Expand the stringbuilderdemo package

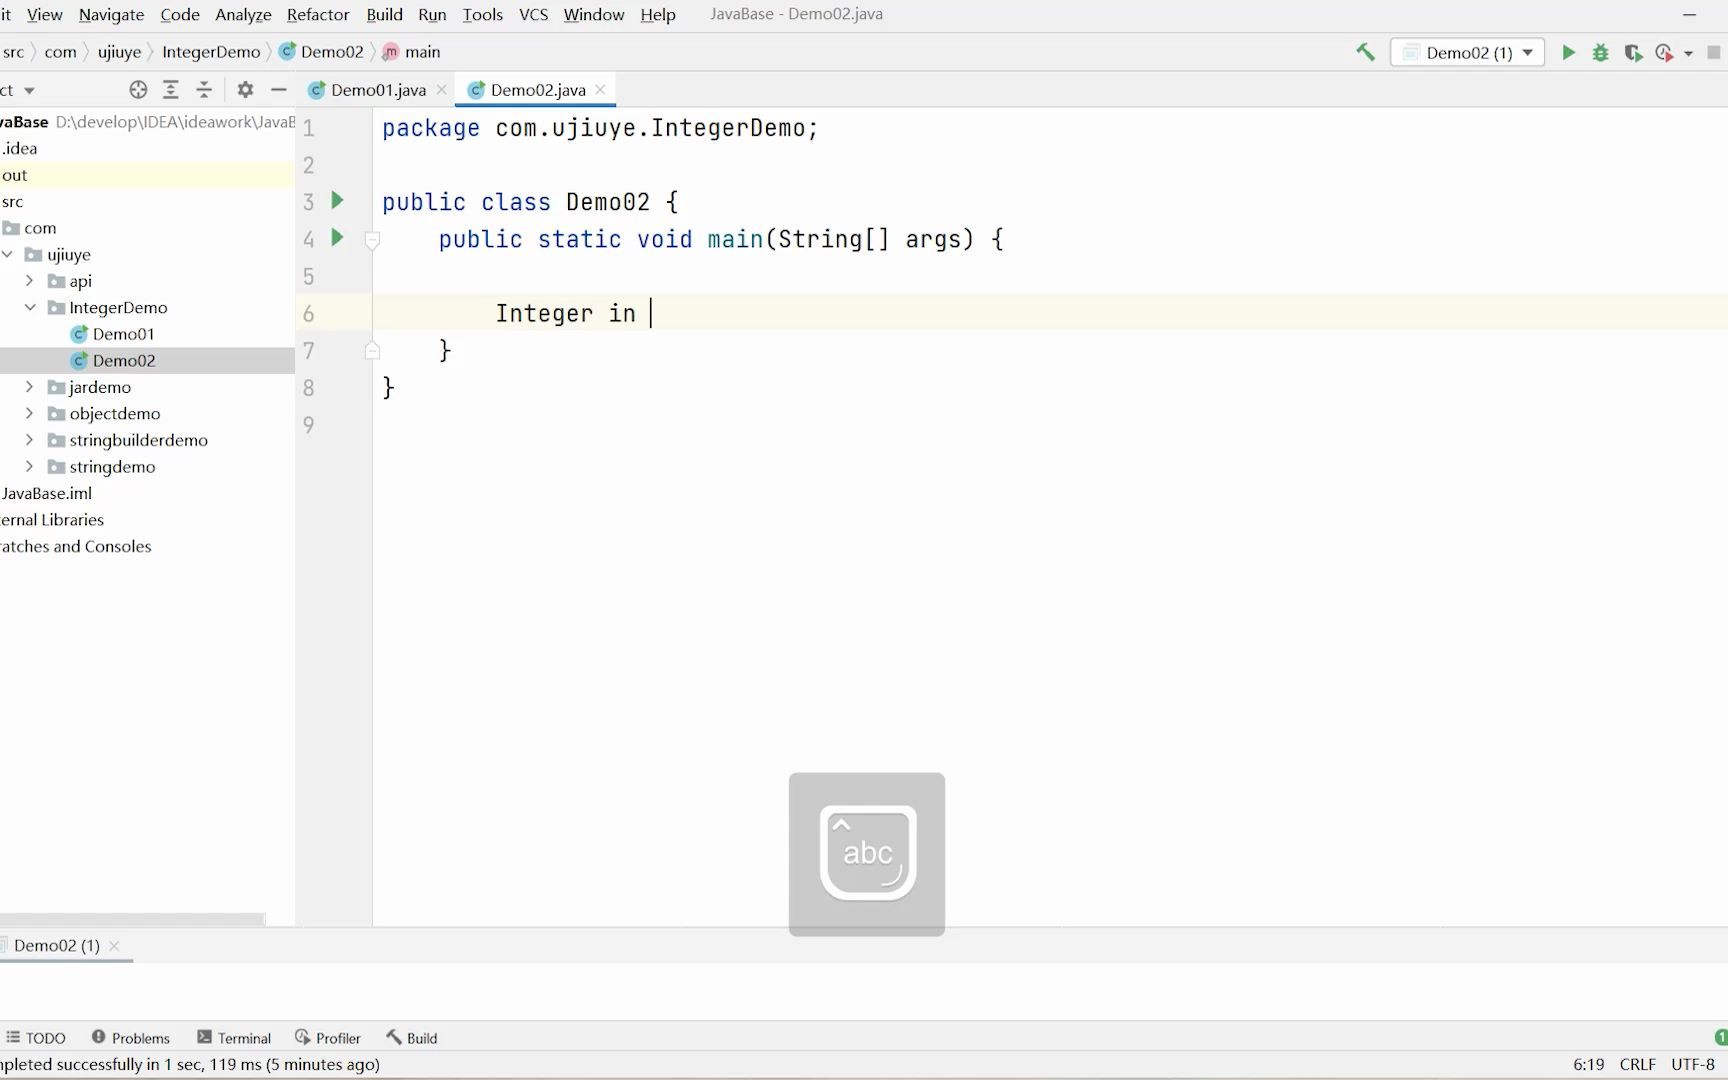click(30, 440)
